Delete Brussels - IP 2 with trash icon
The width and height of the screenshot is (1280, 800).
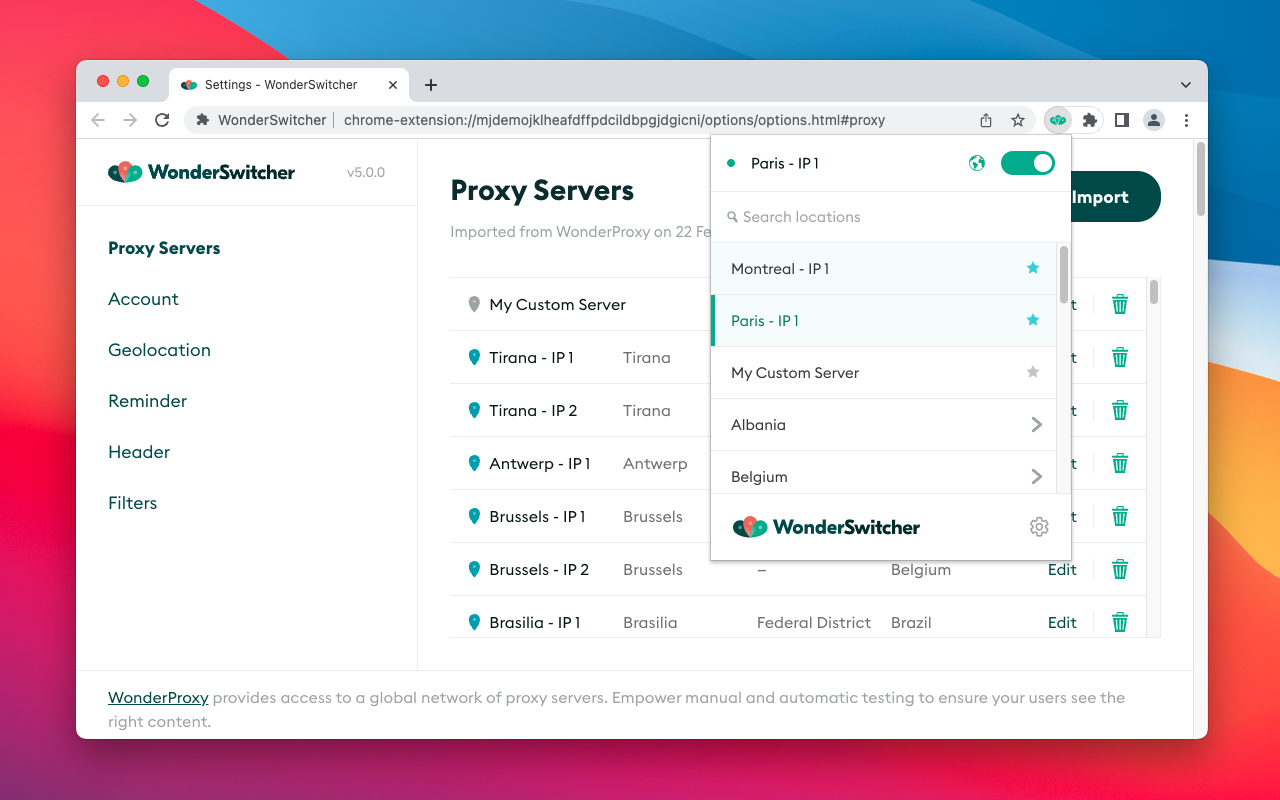point(1120,569)
